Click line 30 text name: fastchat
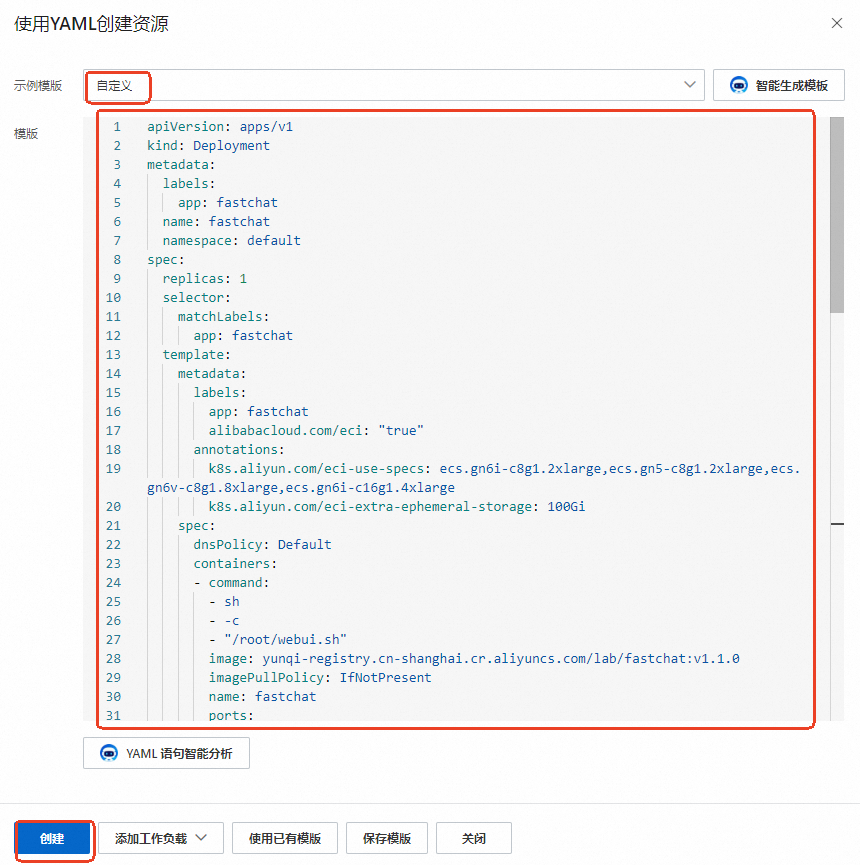Screen dimensions: 860x865 pyautogui.click(x=262, y=697)
